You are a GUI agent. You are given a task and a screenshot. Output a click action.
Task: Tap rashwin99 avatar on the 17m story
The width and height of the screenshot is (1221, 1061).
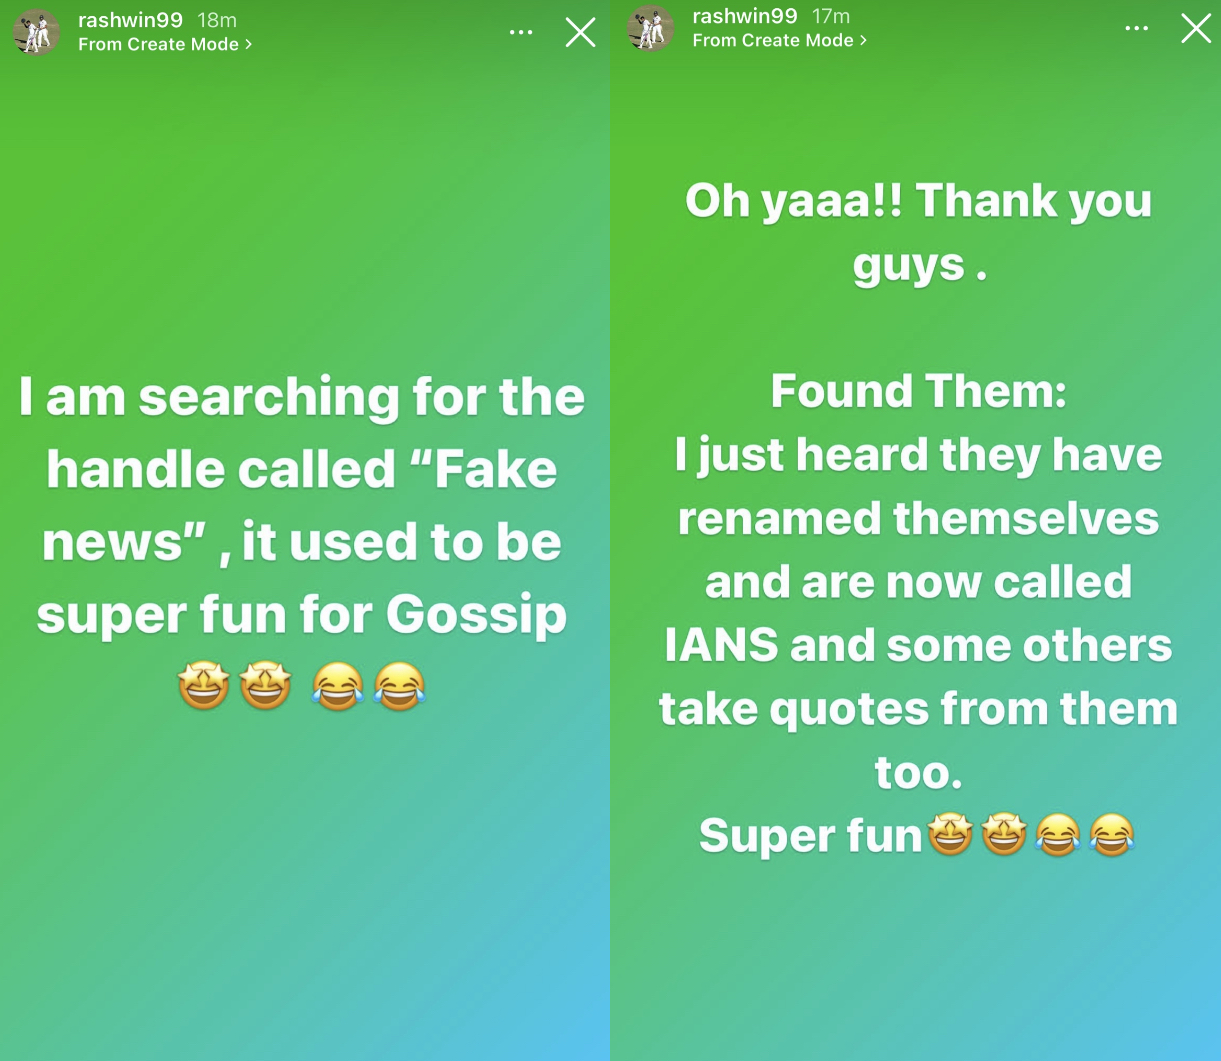(651, 28)
